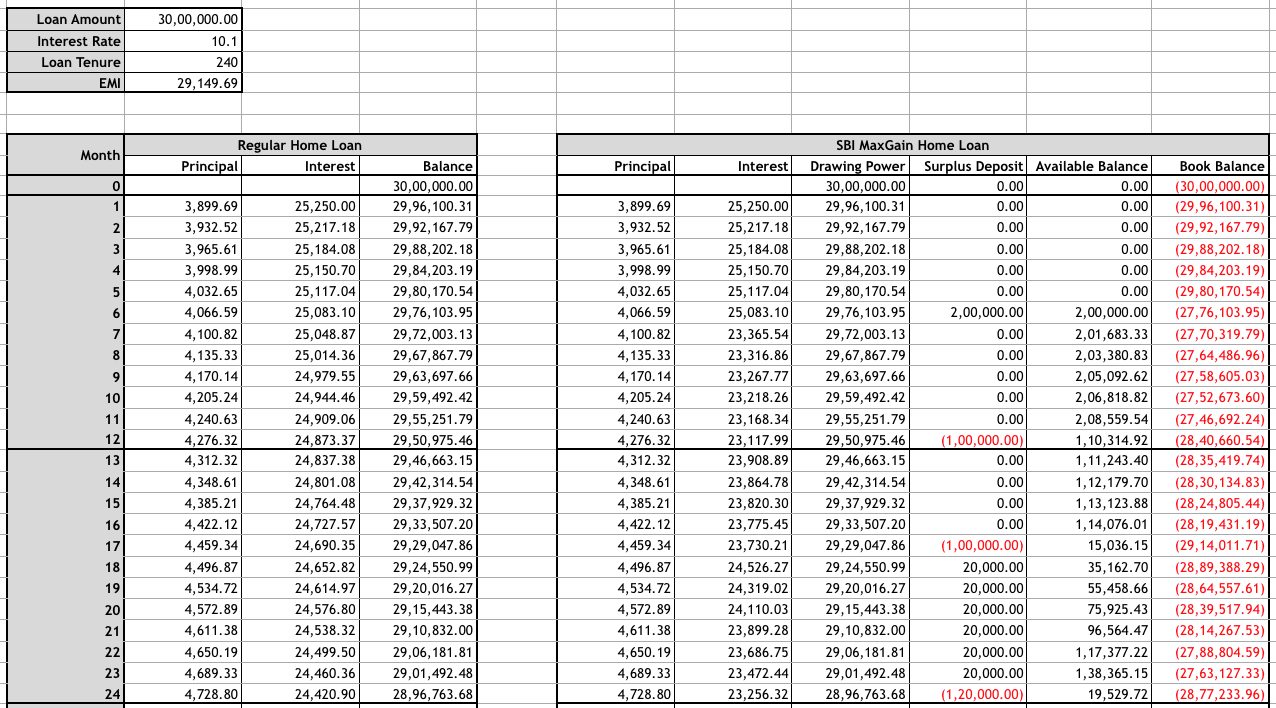The image size is (1276, 708).
Task: Select book balance cell (28,77,233.96)
Action: 1210,692
